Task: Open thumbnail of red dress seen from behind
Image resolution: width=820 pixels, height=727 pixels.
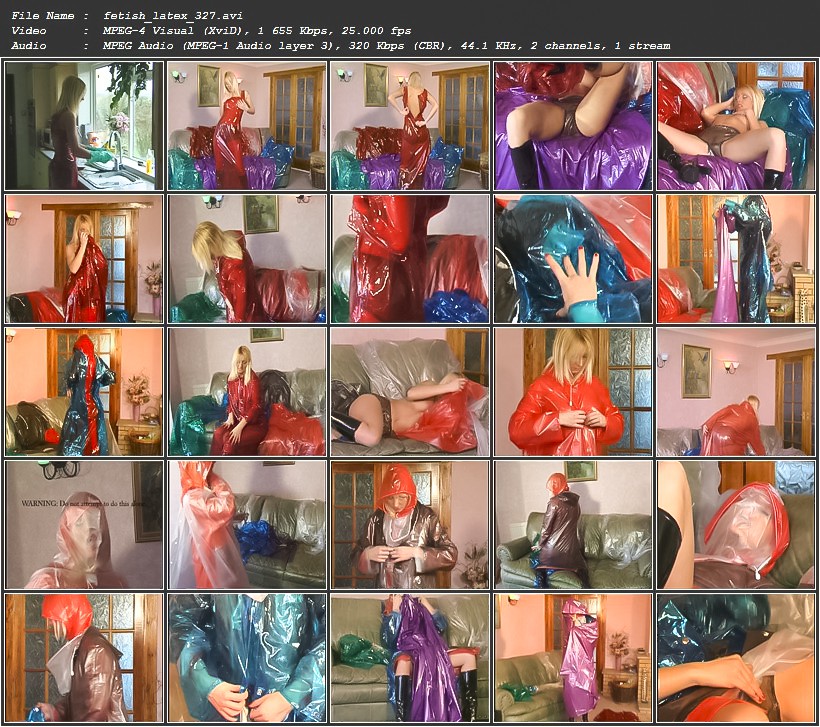Action: [x=410, y=126]
